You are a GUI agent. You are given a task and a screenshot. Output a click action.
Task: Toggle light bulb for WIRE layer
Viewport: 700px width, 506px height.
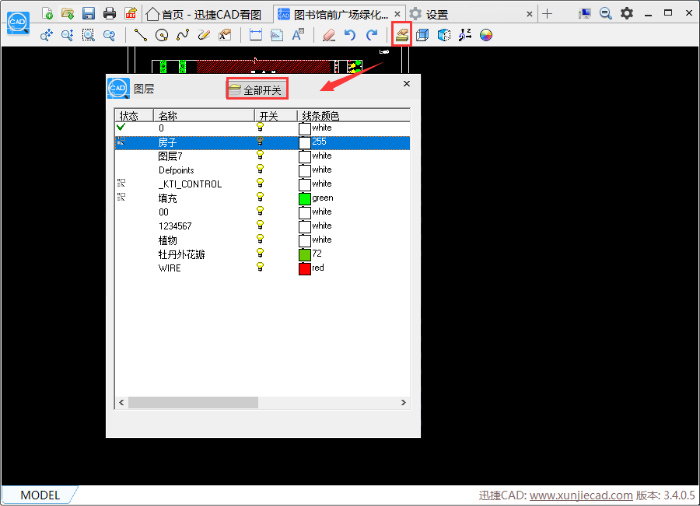(262, 268)
